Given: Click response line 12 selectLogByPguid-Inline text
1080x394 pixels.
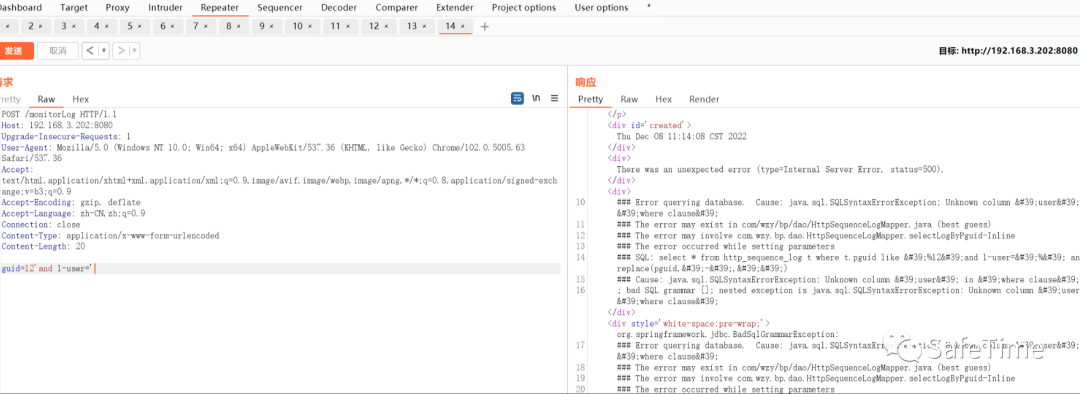Looking at the screenshot, I should pyautogui.click(x=816, y=235).
